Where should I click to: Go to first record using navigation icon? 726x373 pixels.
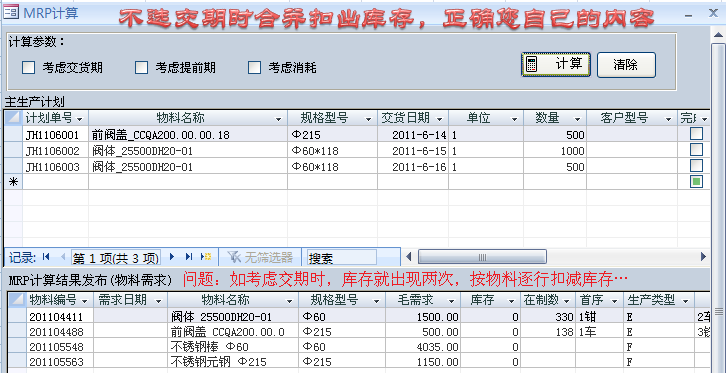point(46,257)
